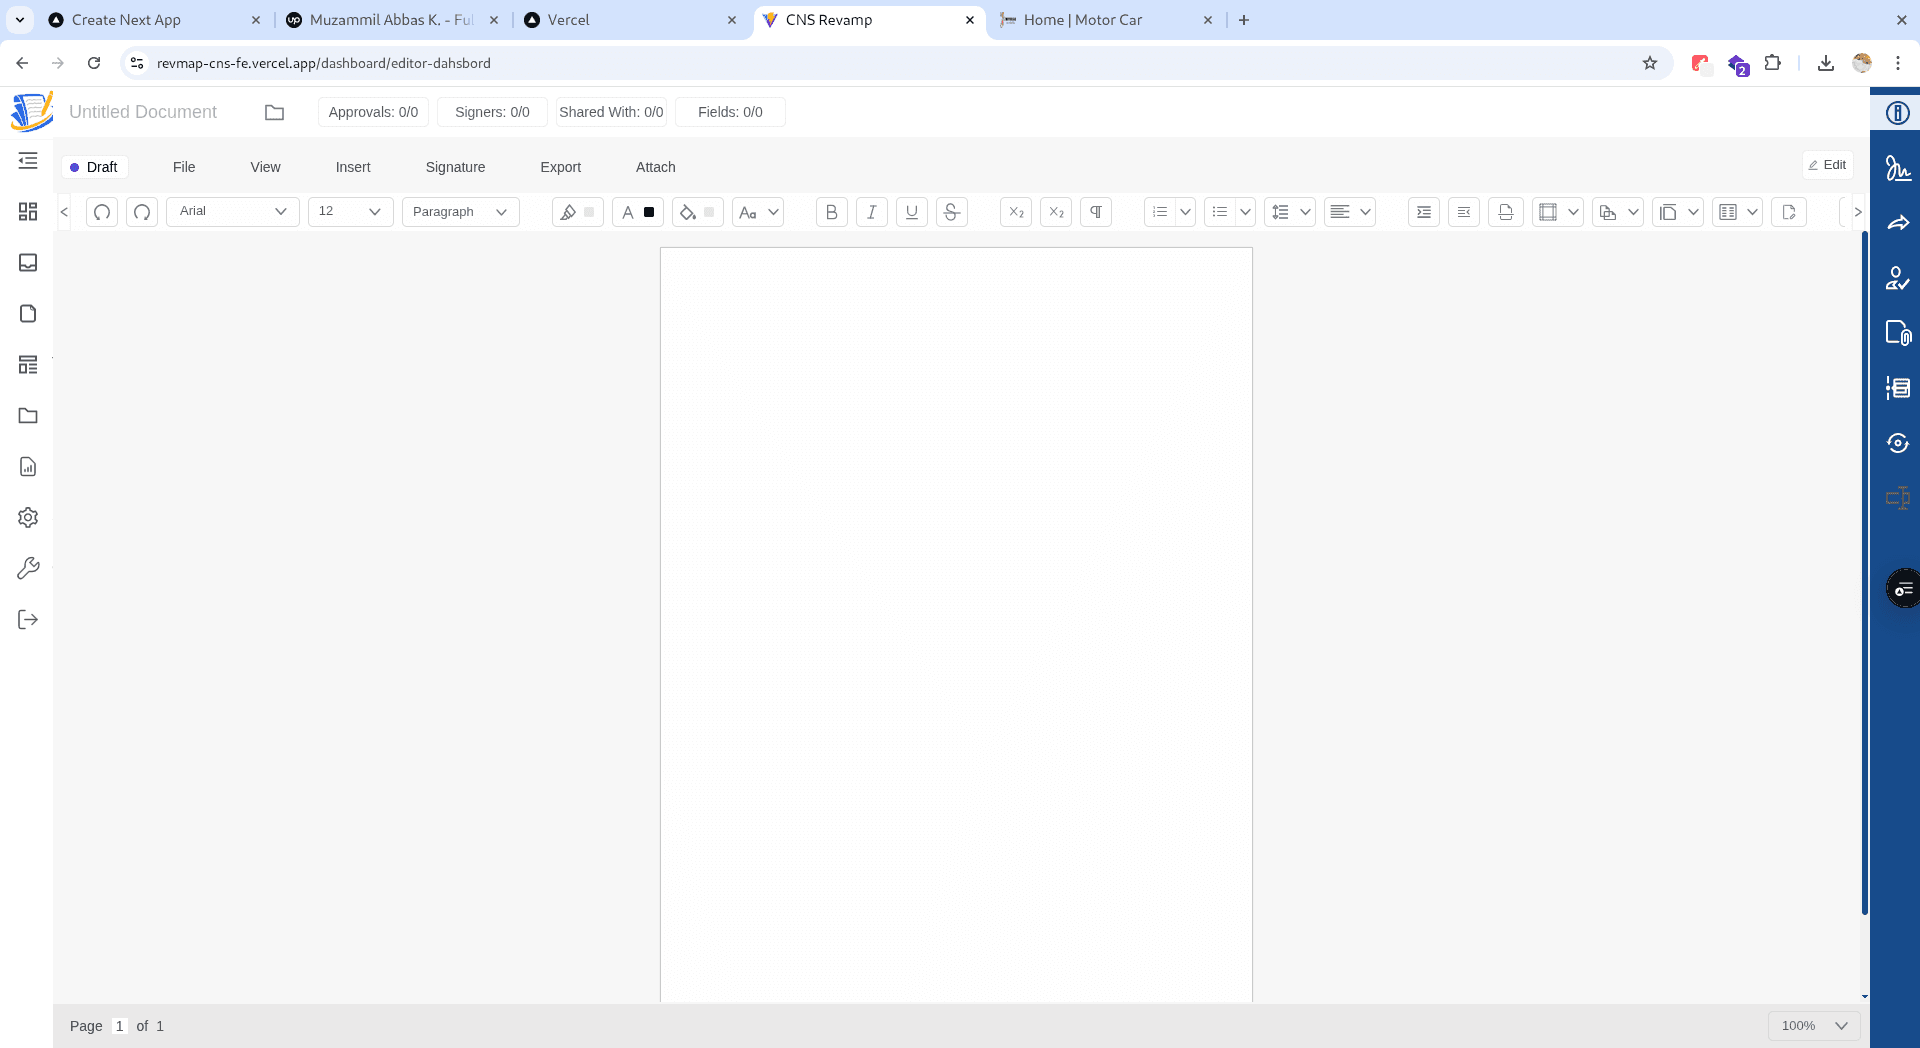Click the redo arrow in editor toolbar
1920x1048 pixels.
142,212
